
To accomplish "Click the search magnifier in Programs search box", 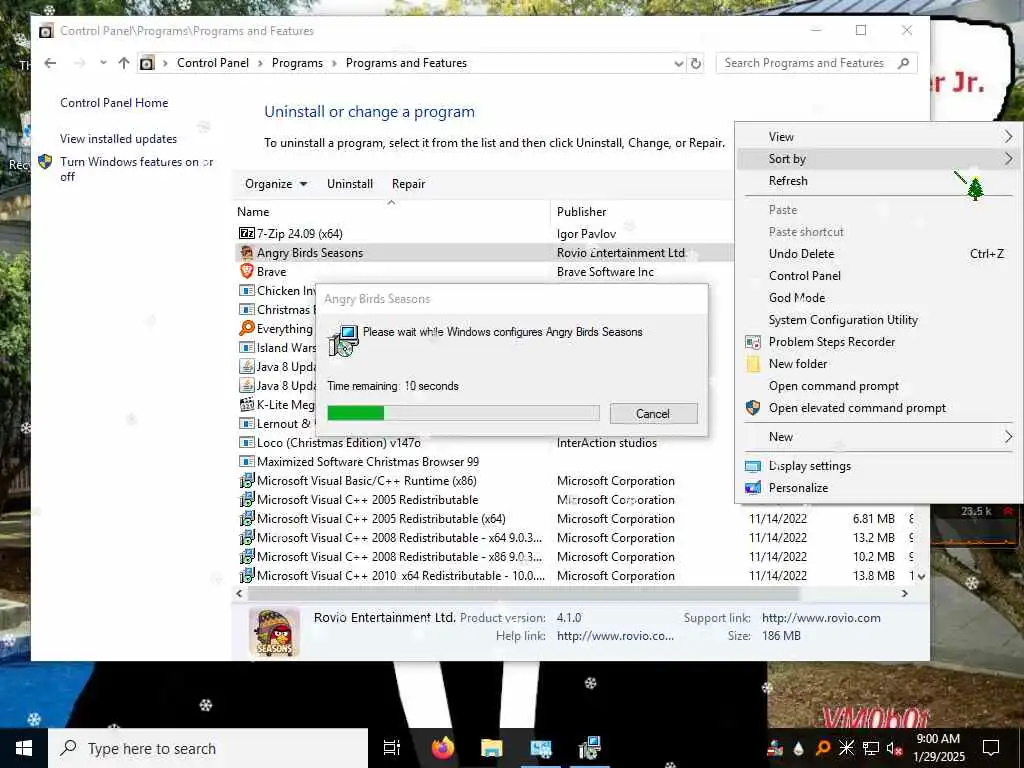I will (x=904, y=63).
